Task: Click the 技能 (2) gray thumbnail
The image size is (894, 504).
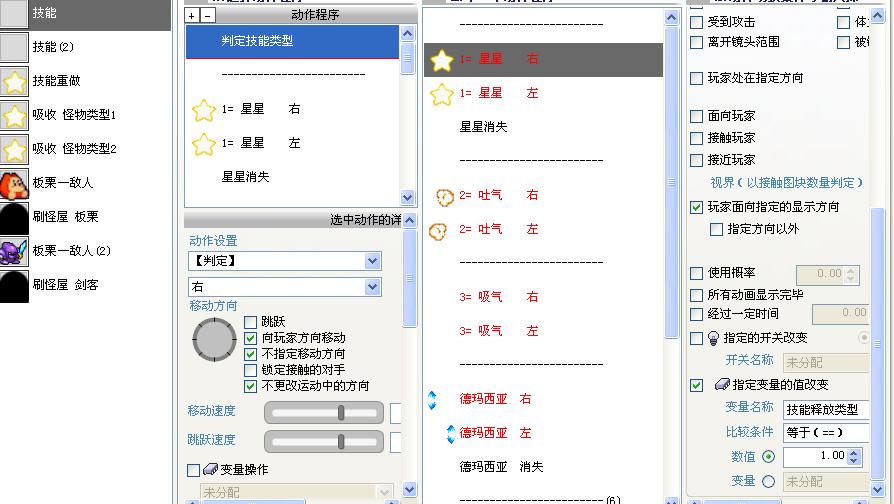Action: click(14, 47)
